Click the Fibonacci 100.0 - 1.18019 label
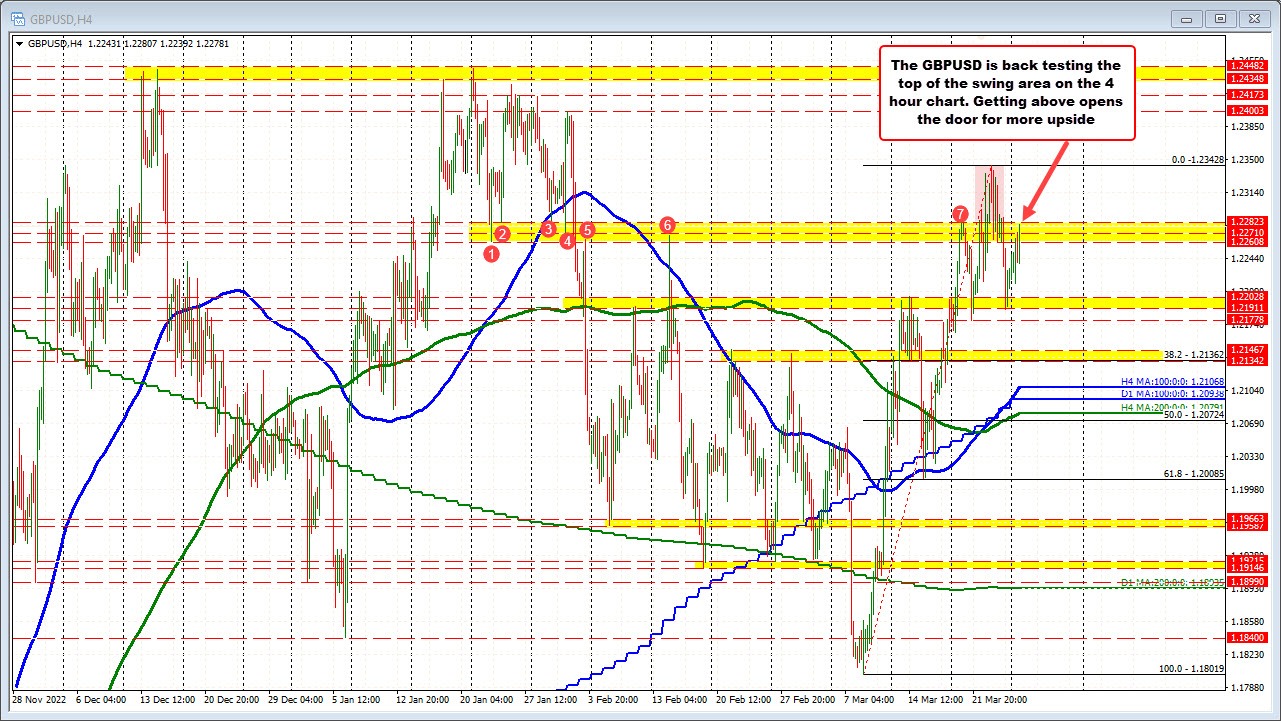1281x721 pixels. pos(1192,669)
